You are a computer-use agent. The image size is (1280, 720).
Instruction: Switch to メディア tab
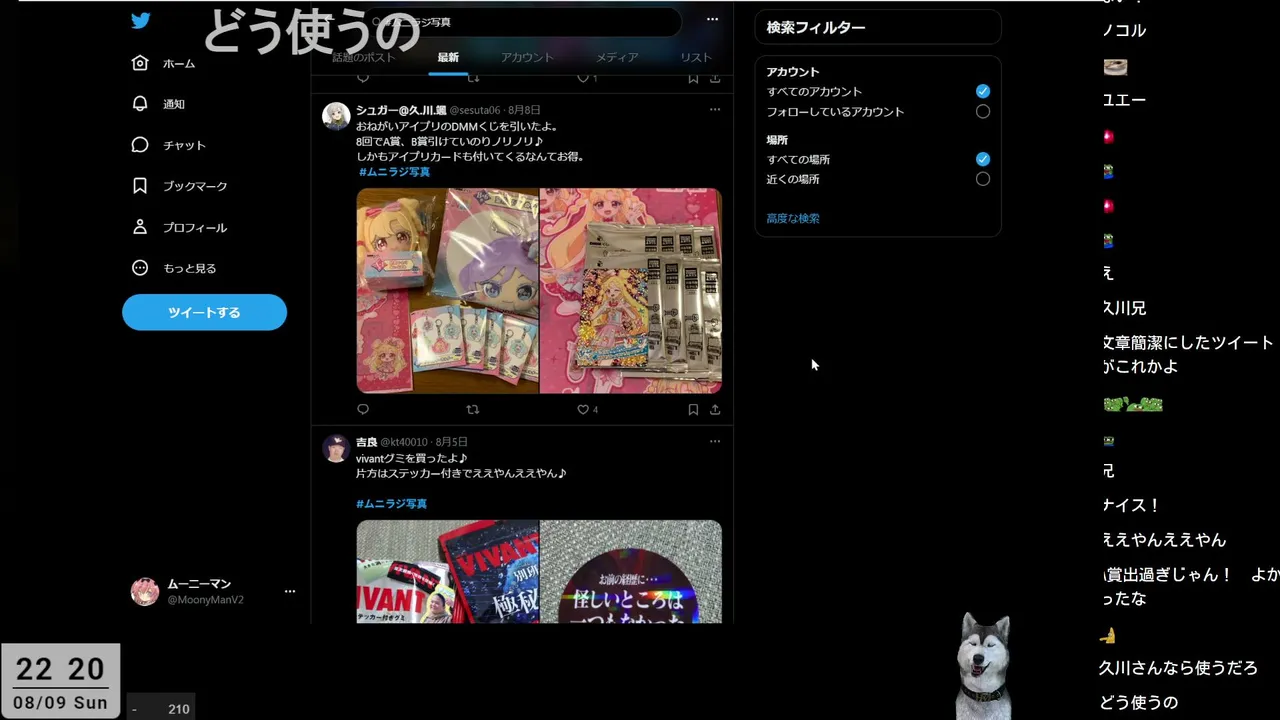(x=617, y=57)
